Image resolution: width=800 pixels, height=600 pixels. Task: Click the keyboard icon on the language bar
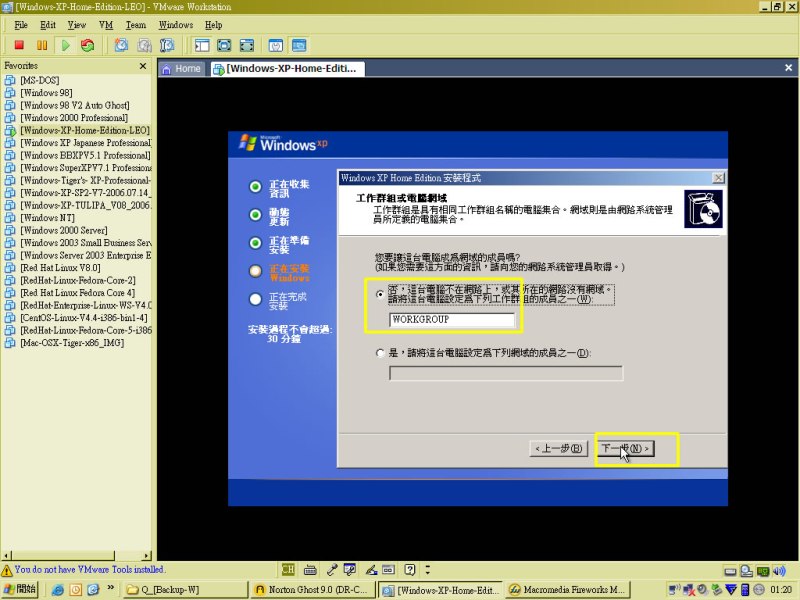[x=310, y=569]
